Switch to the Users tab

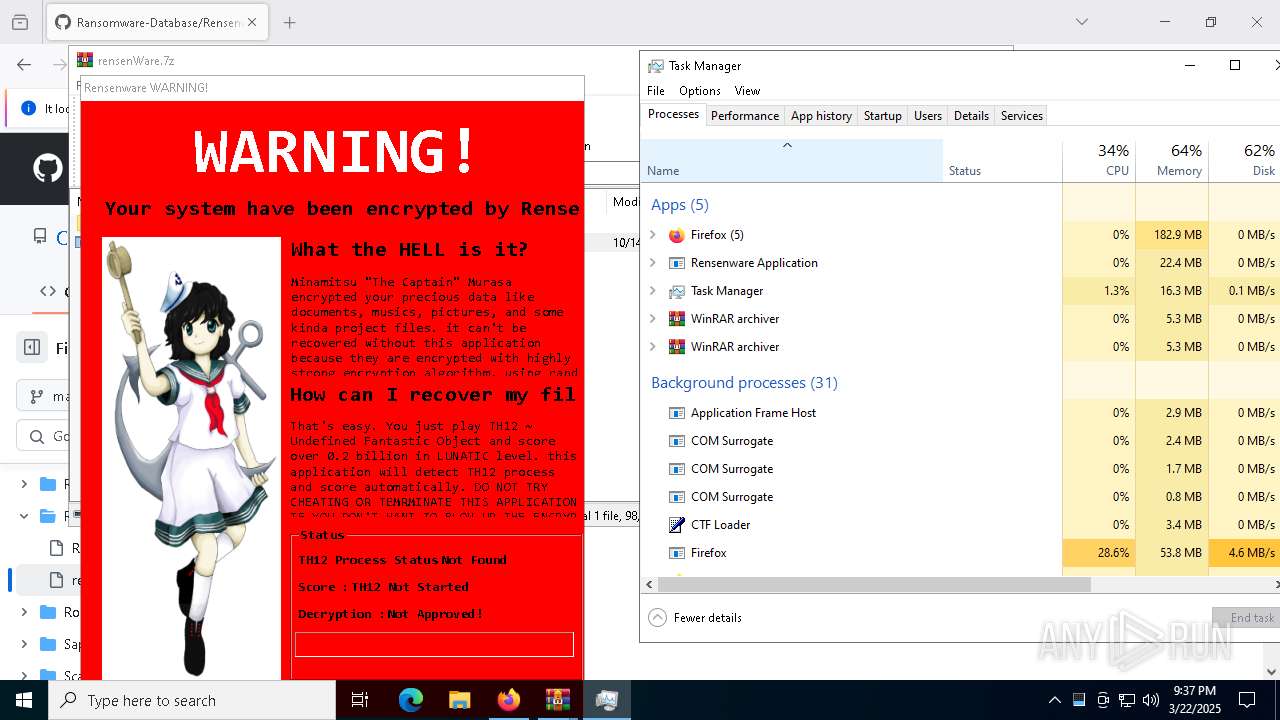pos(928,116)
